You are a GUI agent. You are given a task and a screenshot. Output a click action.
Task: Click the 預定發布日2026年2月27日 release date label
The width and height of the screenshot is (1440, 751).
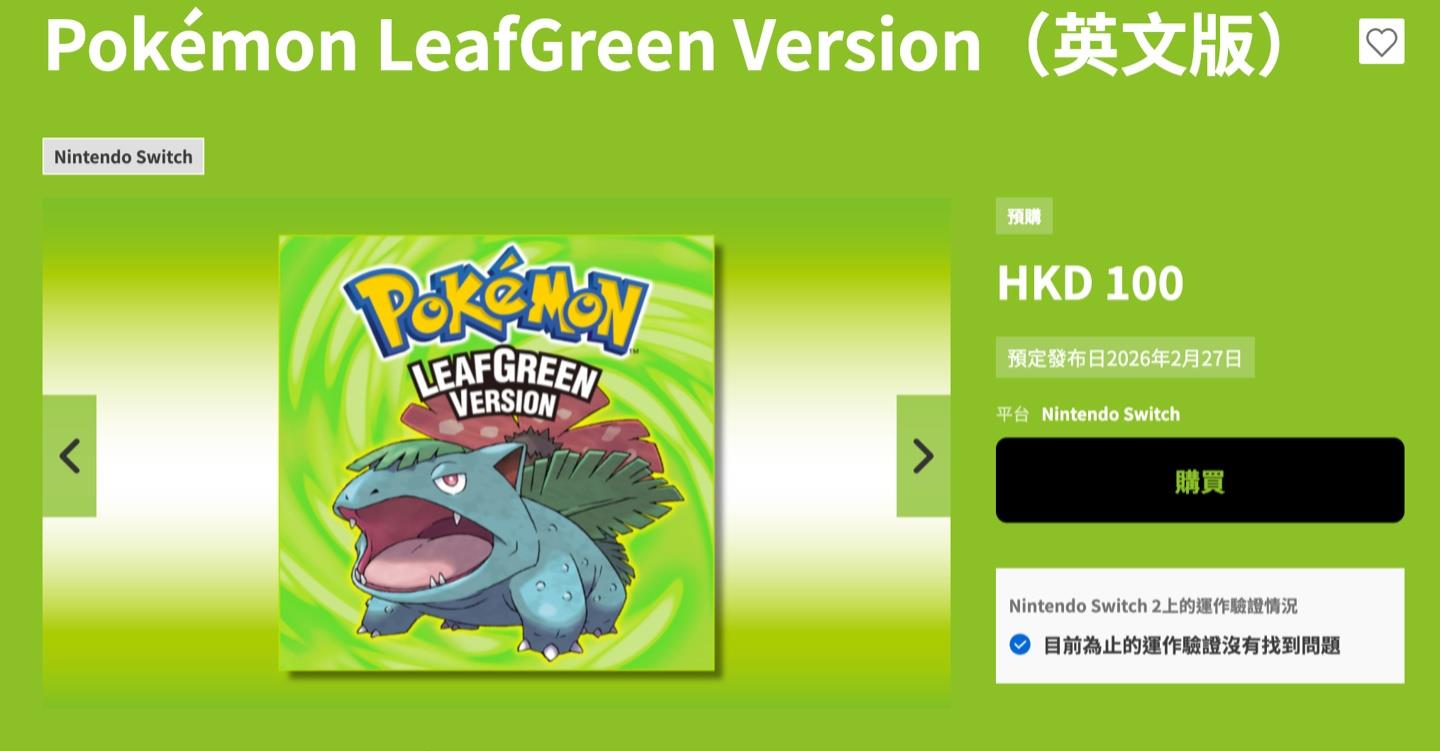click(1125, 358)
